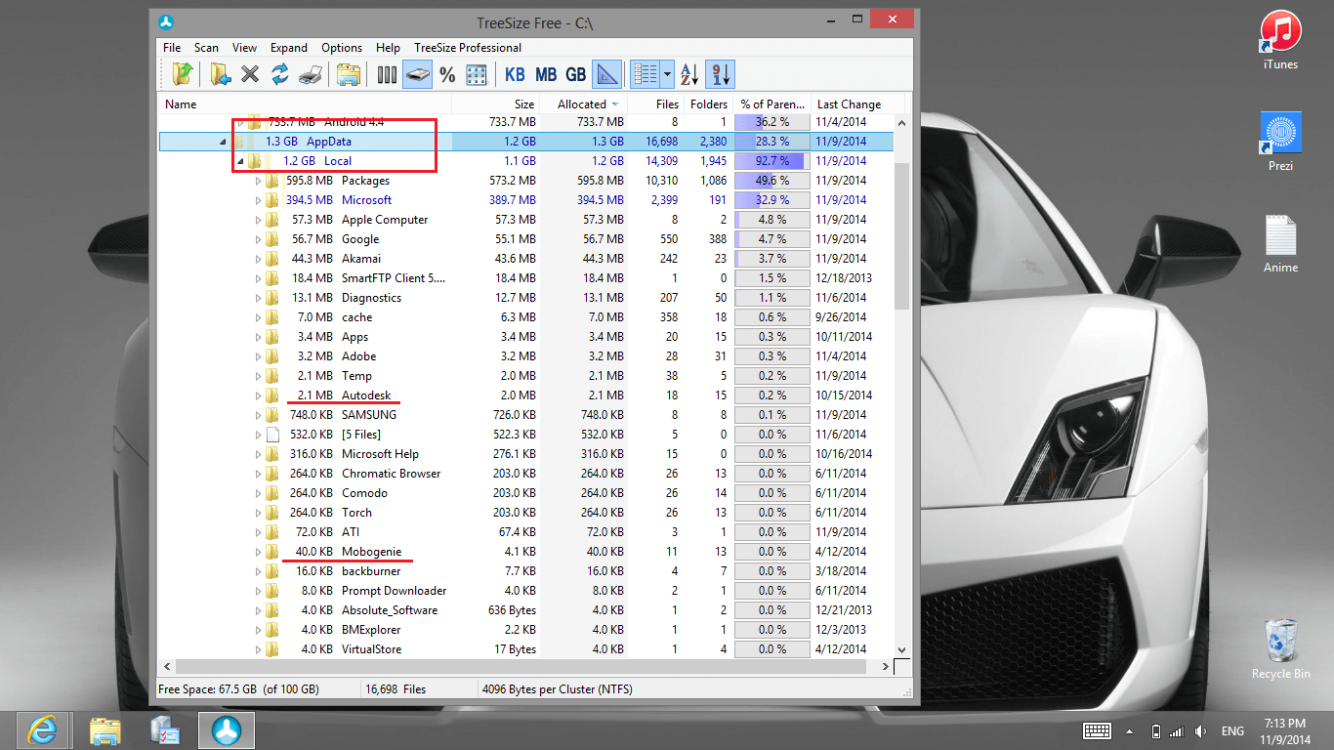Image resolution: width=1334 pixels, height=750 pixels.
Task: Click the Allocated column header
Action: pos(584,104)
